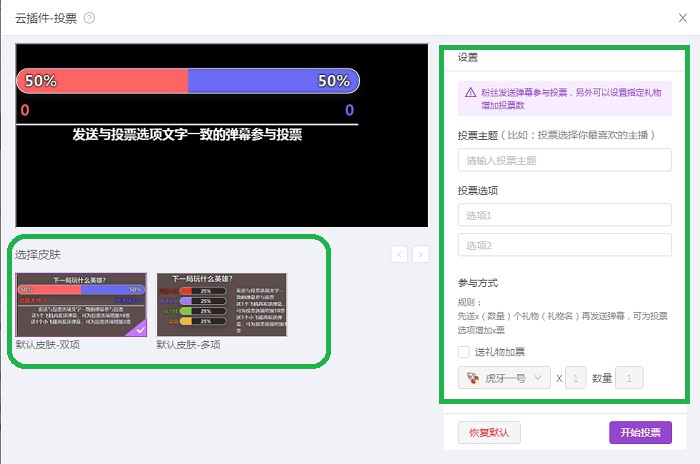
Task: Click the 参与方式 heading text
Action: tap(478, 283)
